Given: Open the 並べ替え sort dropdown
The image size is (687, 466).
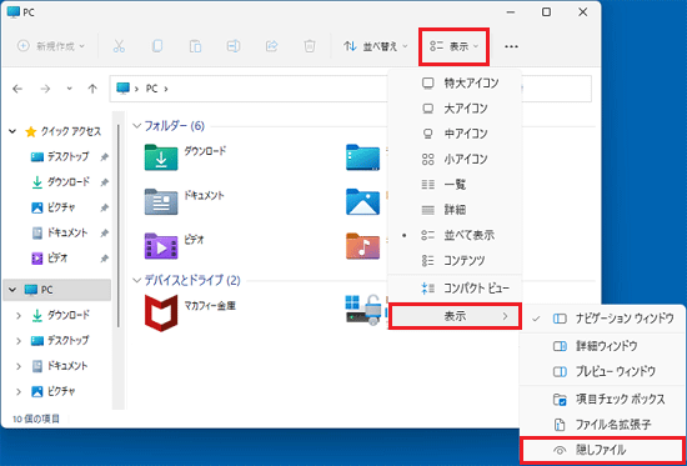Looking at the screenshot, I should click(x=376, y=46).
